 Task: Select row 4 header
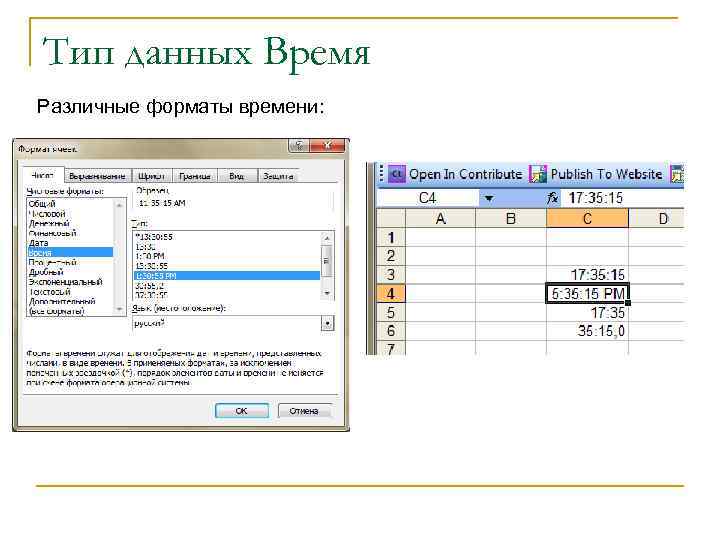[x=391, y=293]
